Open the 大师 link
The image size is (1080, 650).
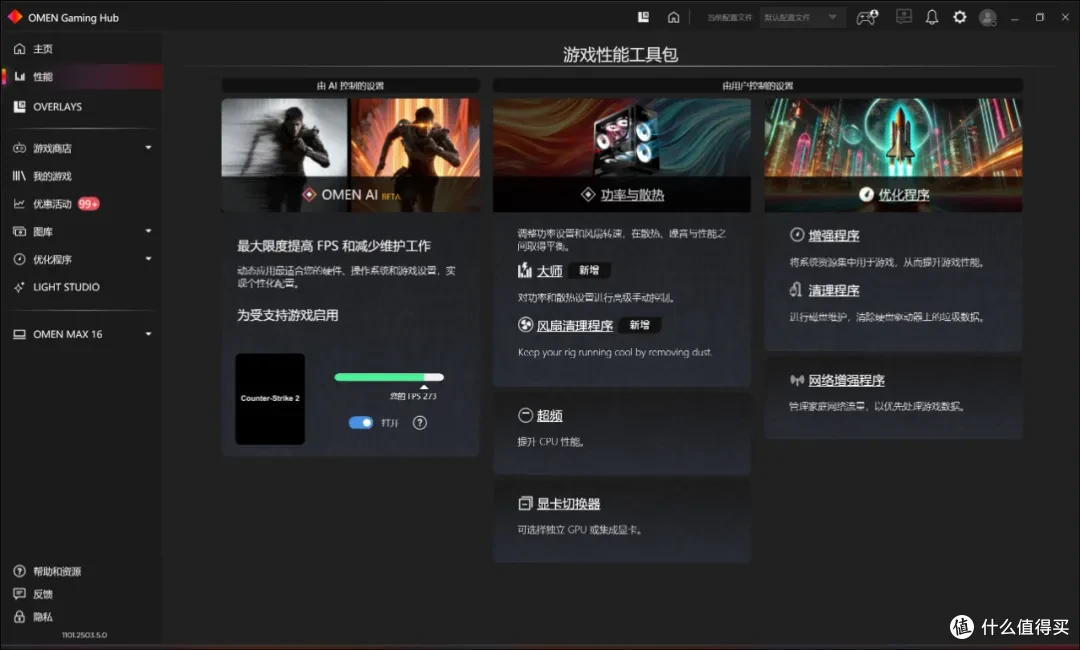[550, 271]
